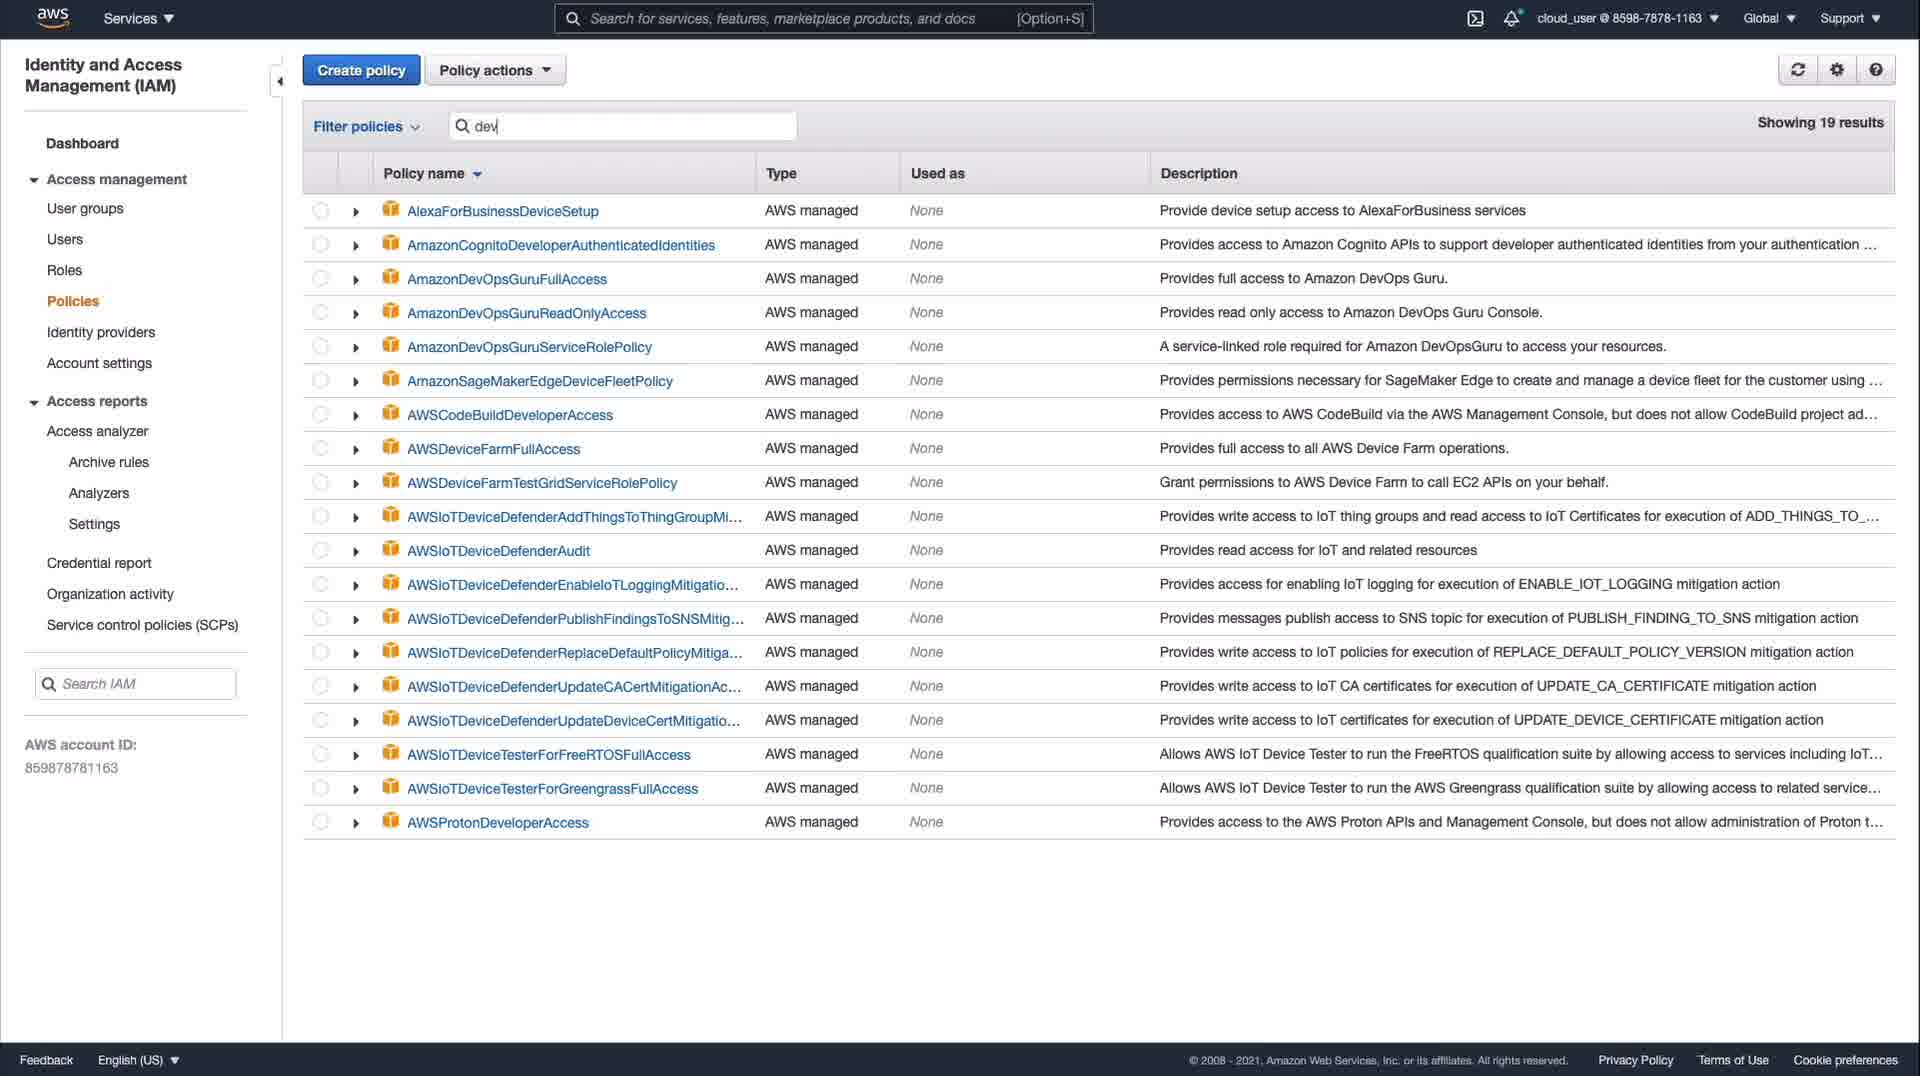Viewport: 1920px width, 1076px height.
Task: Open User groups page
Action: pyautogui.click(x=85, y=208)
